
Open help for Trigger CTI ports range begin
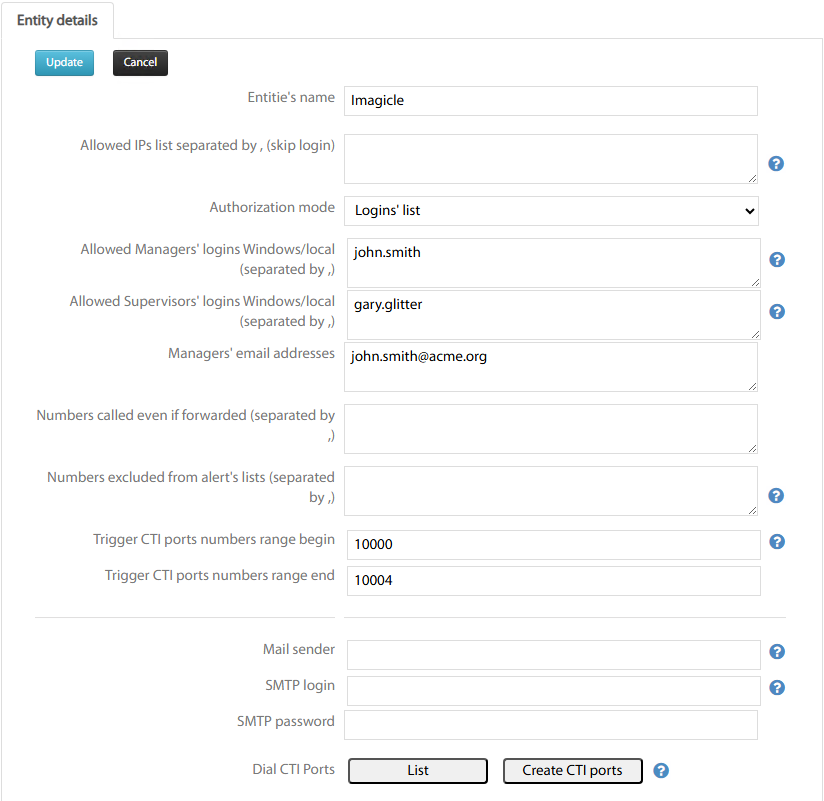pyautogui.click(x=777, y=542)
